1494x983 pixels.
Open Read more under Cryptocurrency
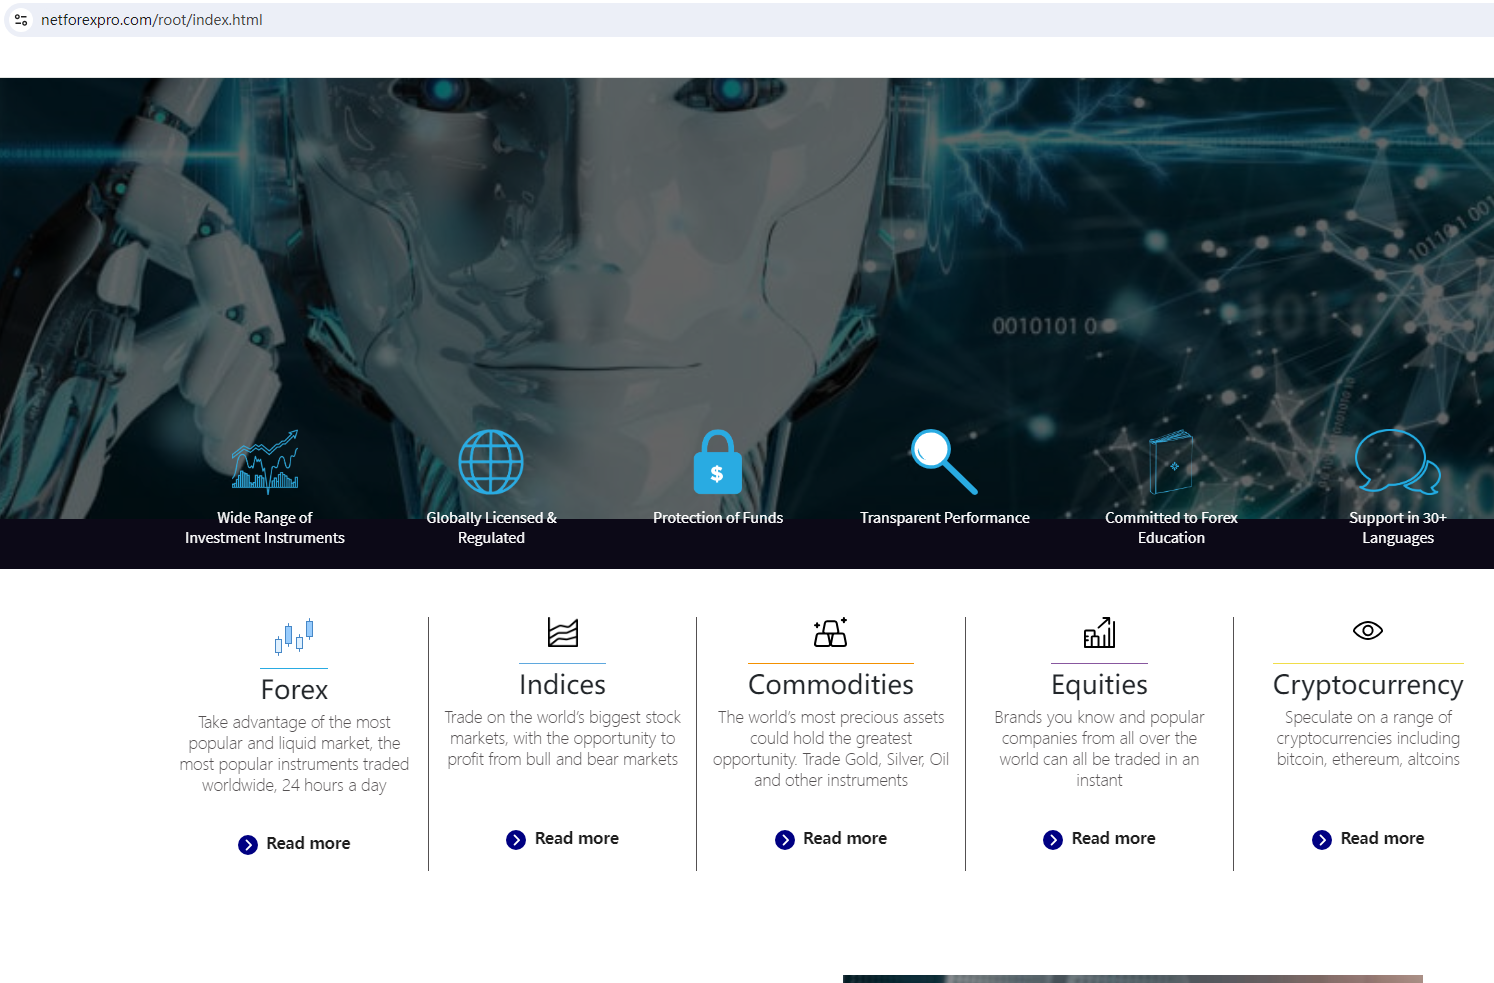[1382, 839]
